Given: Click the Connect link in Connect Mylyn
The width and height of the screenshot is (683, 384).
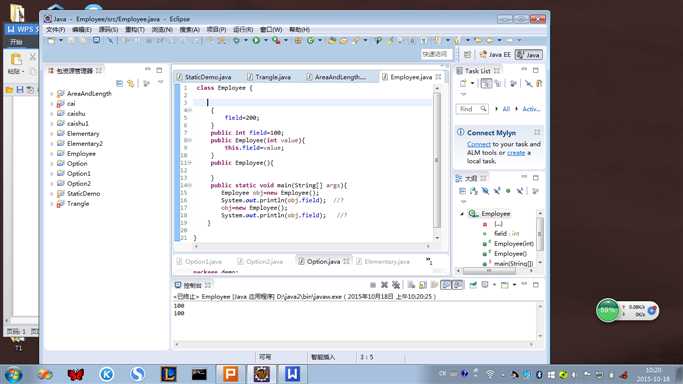Looking at the screenshot, I should point(478,144).
